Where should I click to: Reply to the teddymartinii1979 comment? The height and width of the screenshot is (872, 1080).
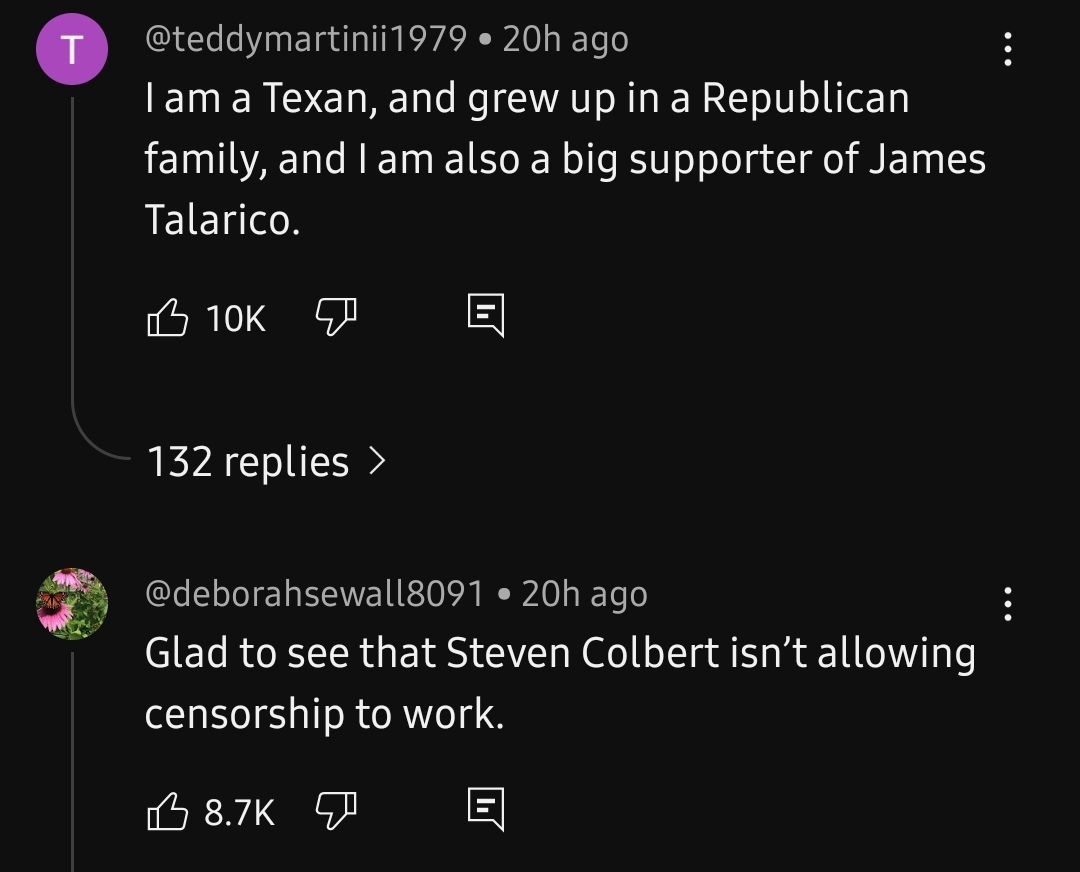(487, 318)
